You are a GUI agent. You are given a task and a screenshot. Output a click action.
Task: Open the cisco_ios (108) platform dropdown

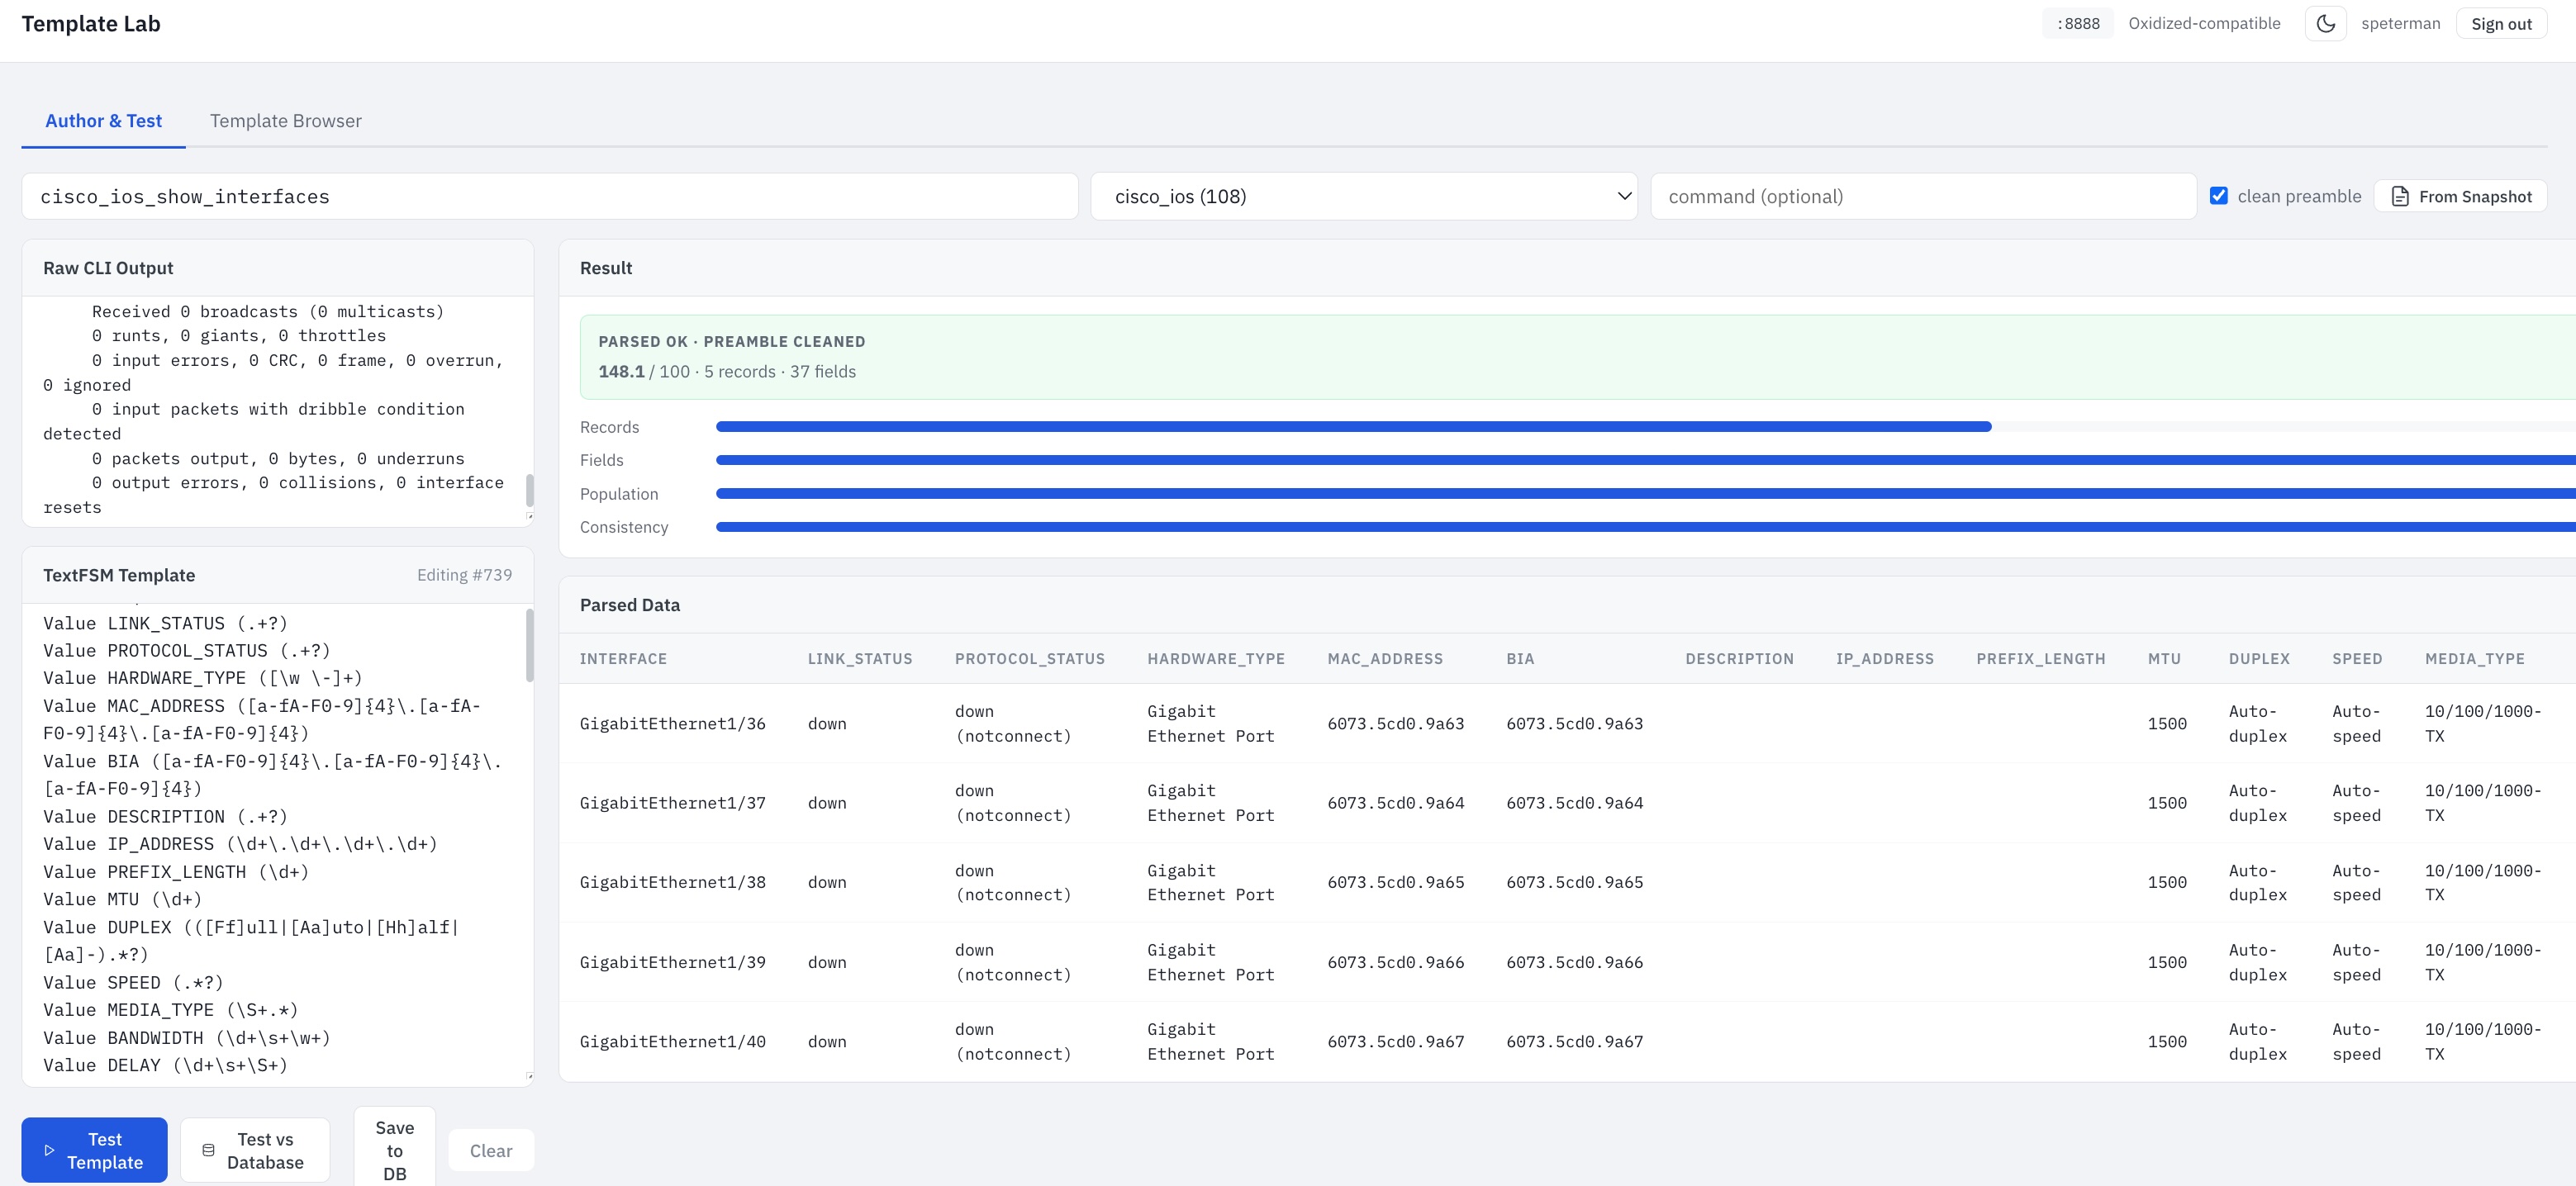(1364, 197)
